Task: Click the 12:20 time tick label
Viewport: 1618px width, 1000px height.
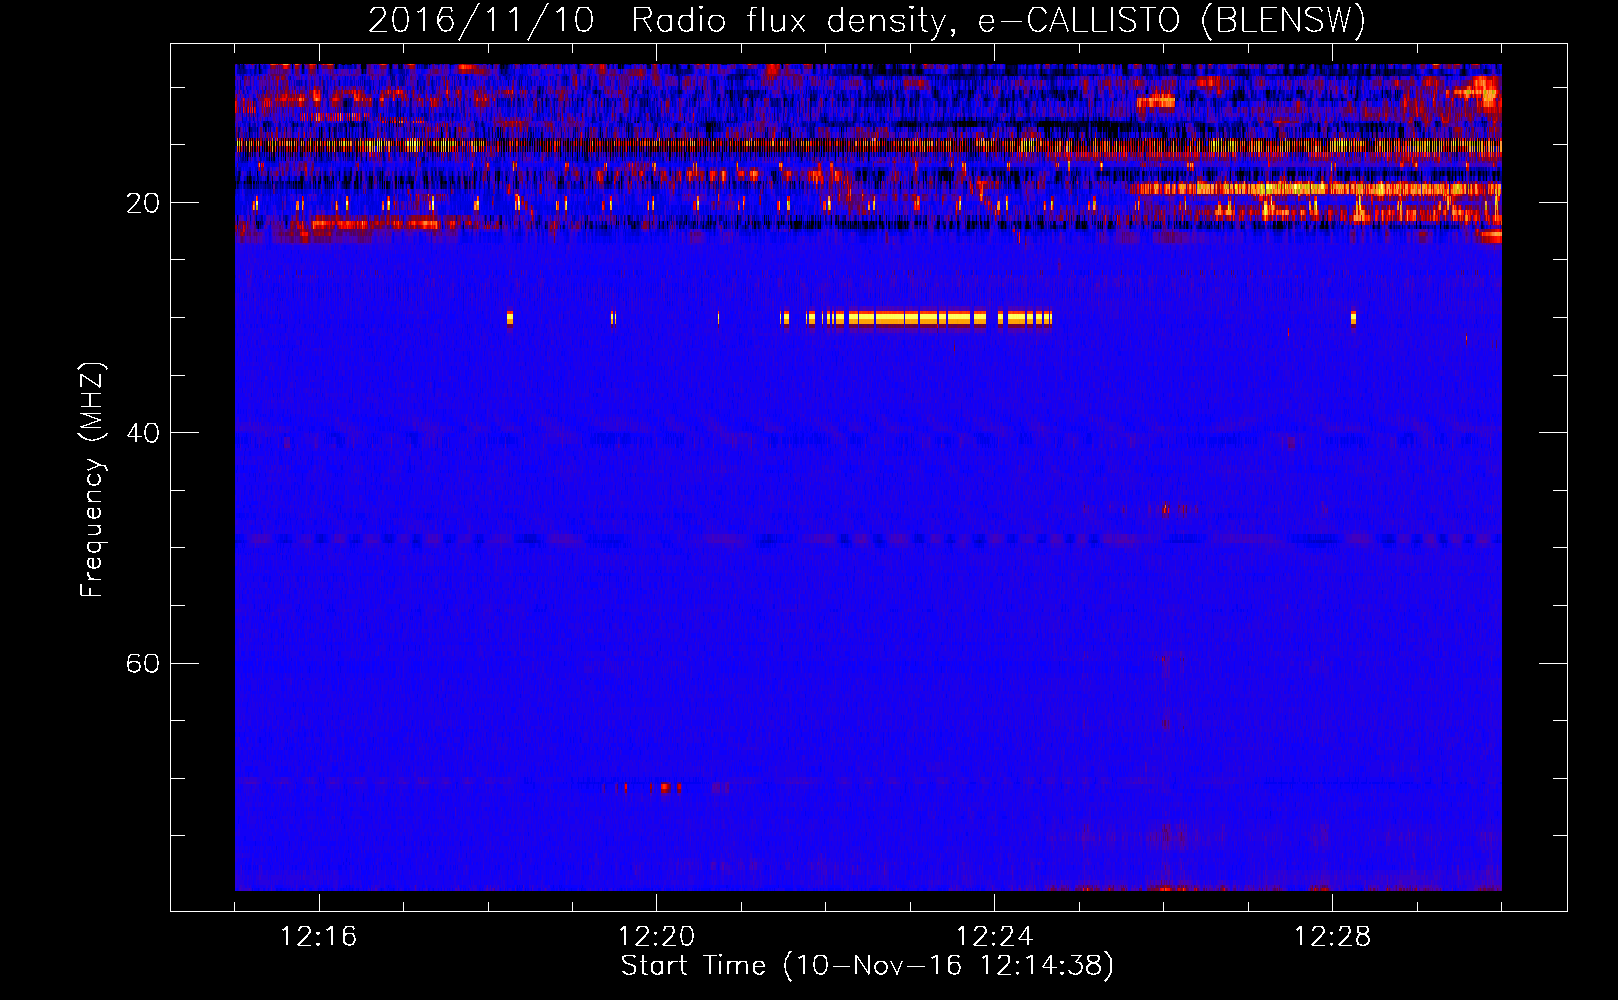Action: (x=657, y=937)
